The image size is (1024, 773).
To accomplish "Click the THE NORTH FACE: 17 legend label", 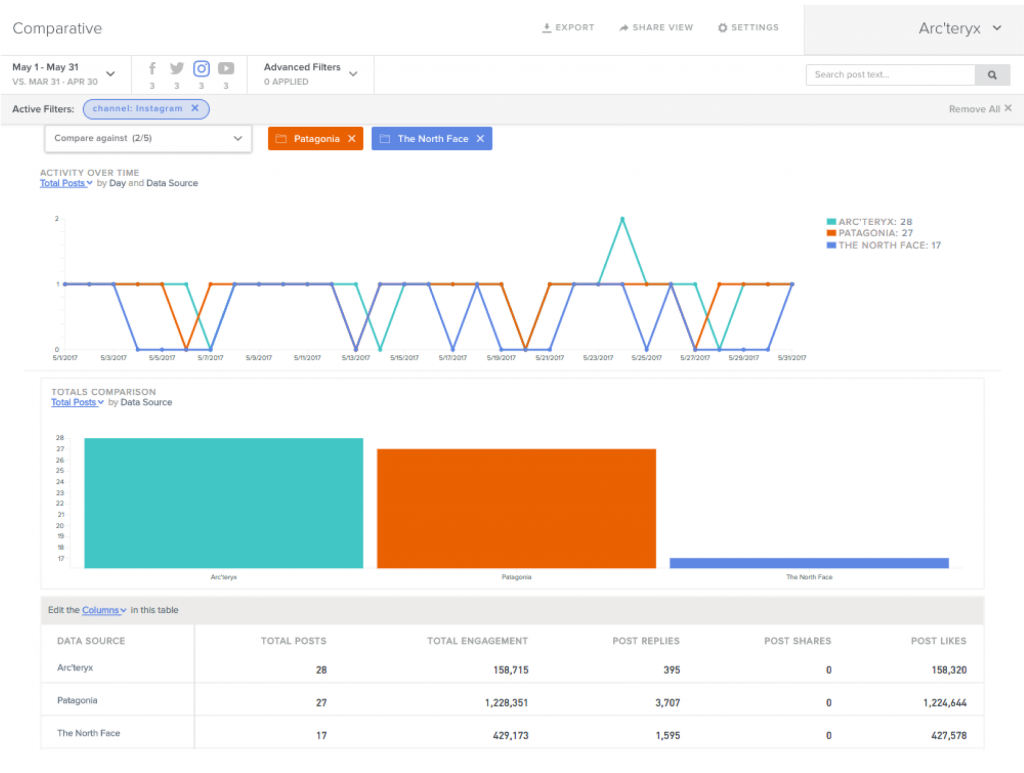I will 889,245.
